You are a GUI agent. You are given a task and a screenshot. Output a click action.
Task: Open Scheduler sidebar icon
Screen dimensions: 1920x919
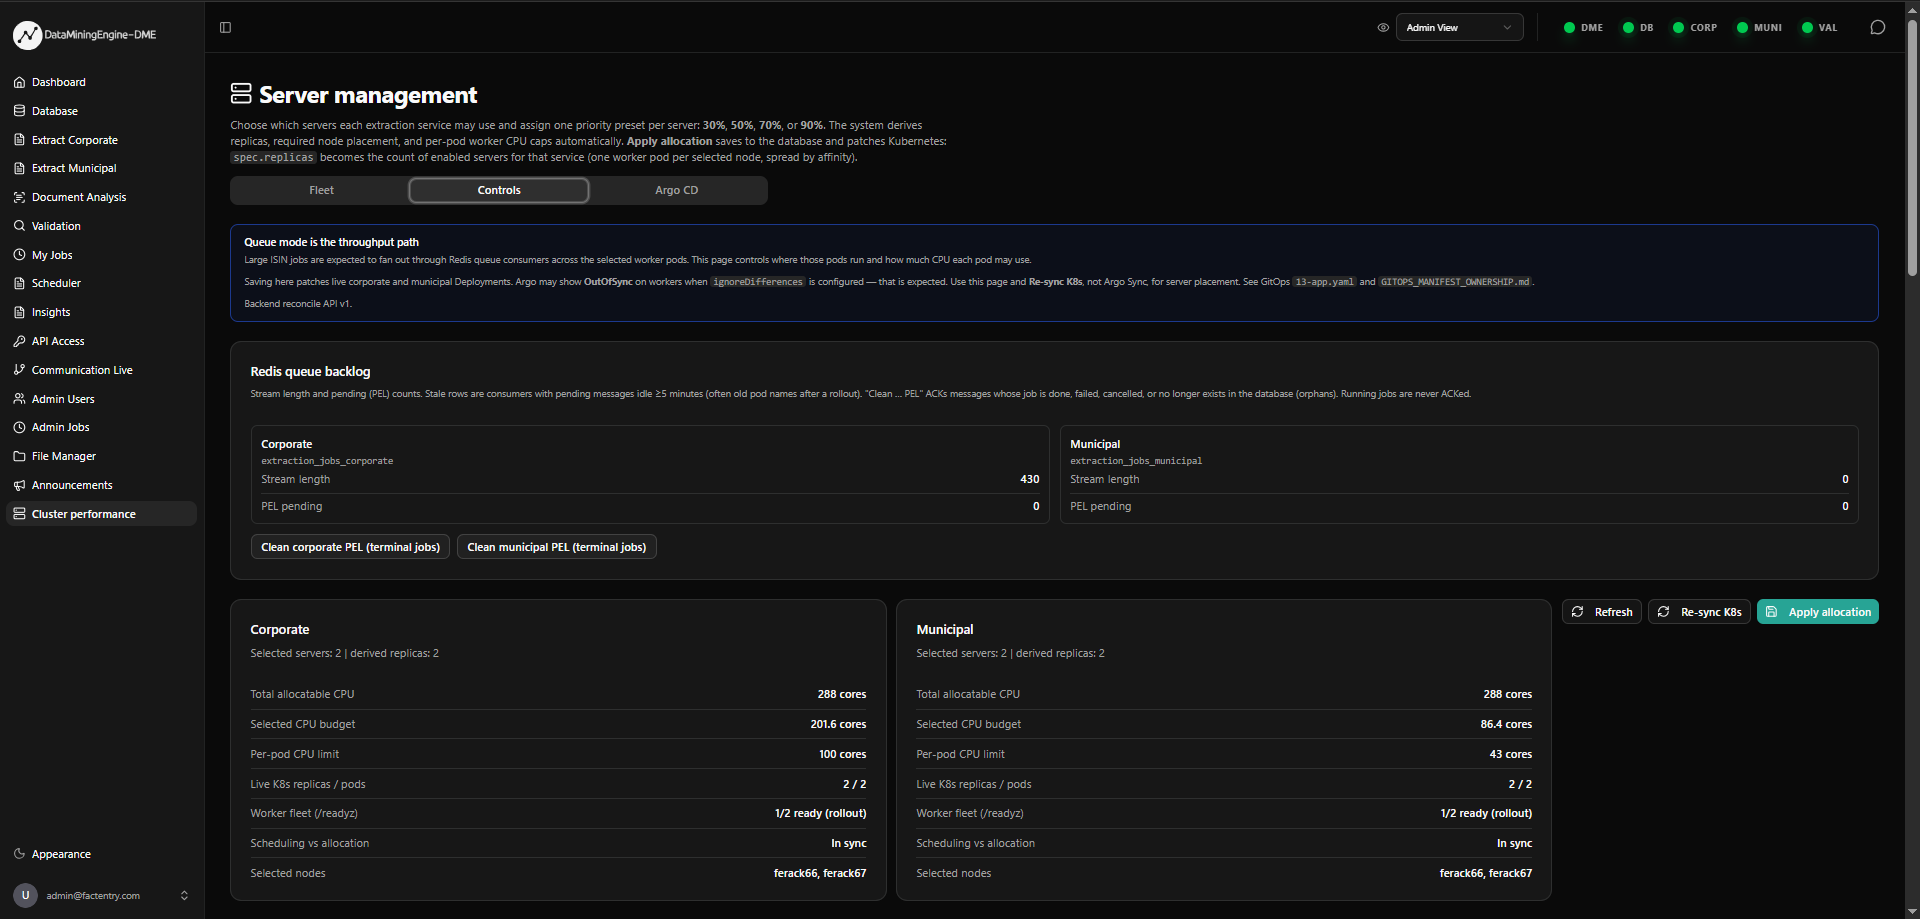pyautogui.click(x=19, y=283)
